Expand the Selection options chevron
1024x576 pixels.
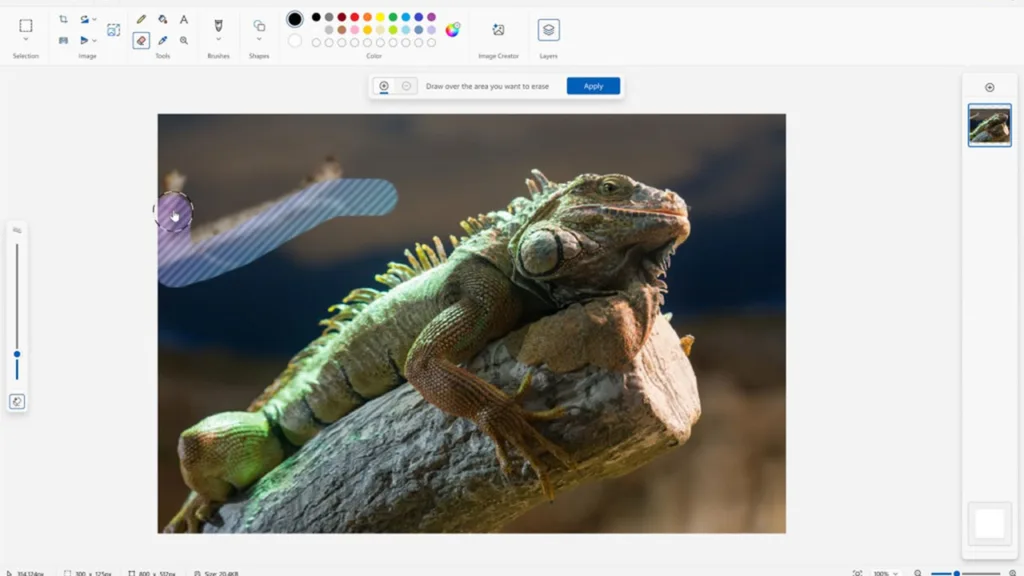tap(25, 39)
